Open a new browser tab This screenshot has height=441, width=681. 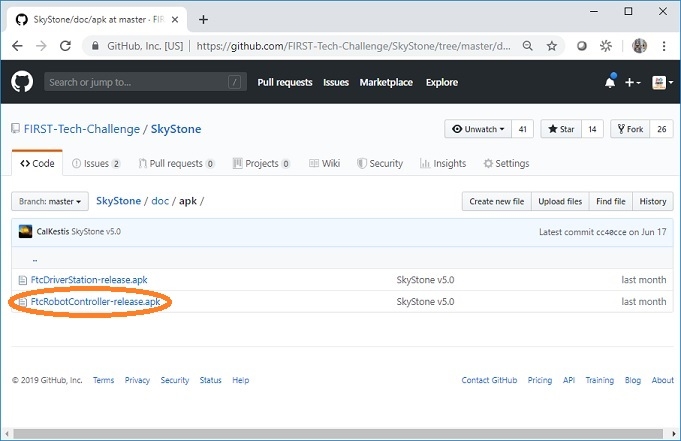tap(204, 19)
